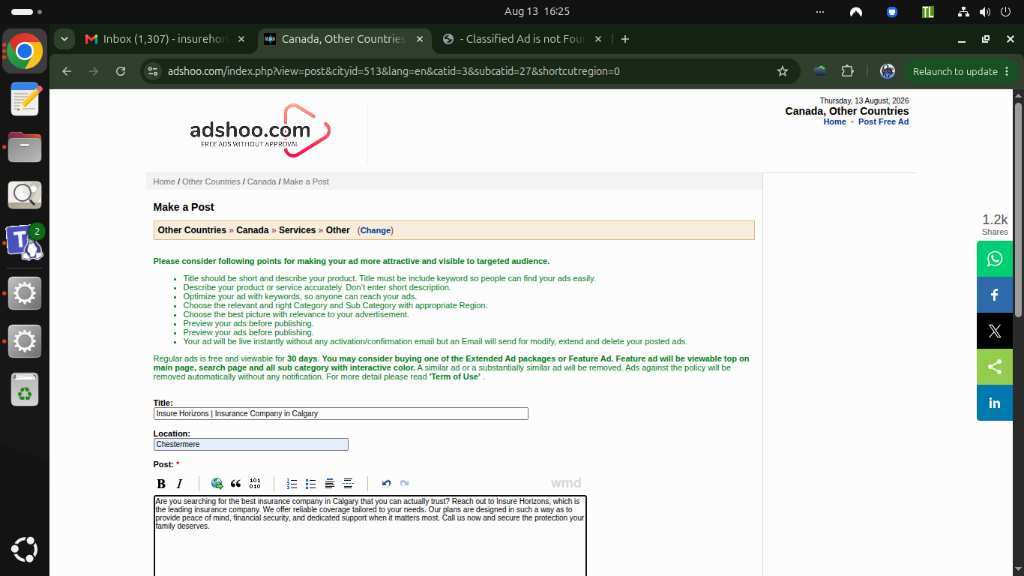
Task: Insert blockquote in post editor
Action: [x=236, y=483]
